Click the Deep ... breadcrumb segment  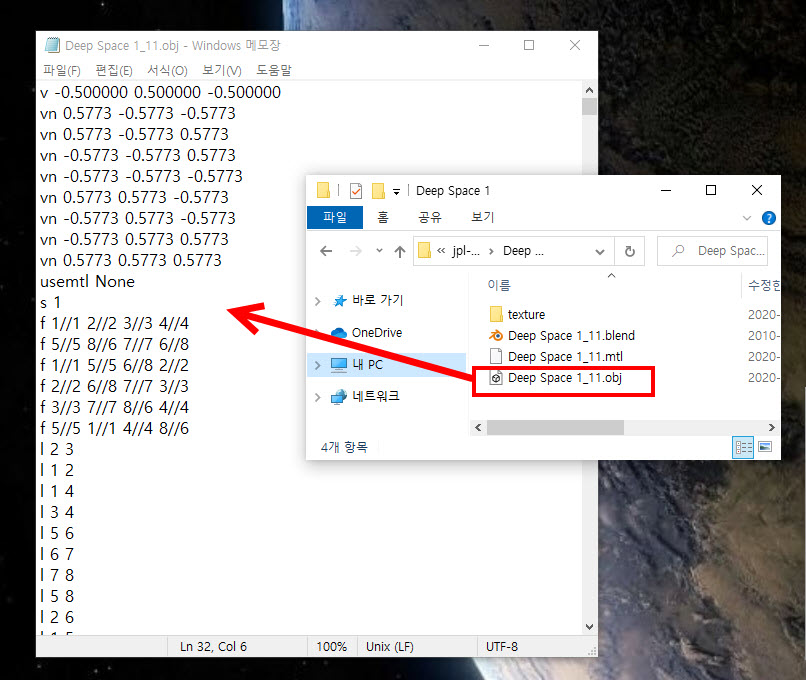(x=523, y=251)
